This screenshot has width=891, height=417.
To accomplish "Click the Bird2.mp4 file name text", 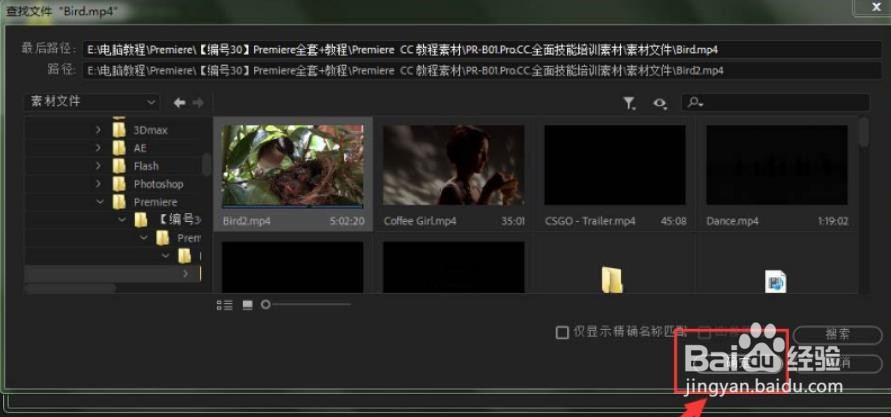I will [x=247, y=221].
